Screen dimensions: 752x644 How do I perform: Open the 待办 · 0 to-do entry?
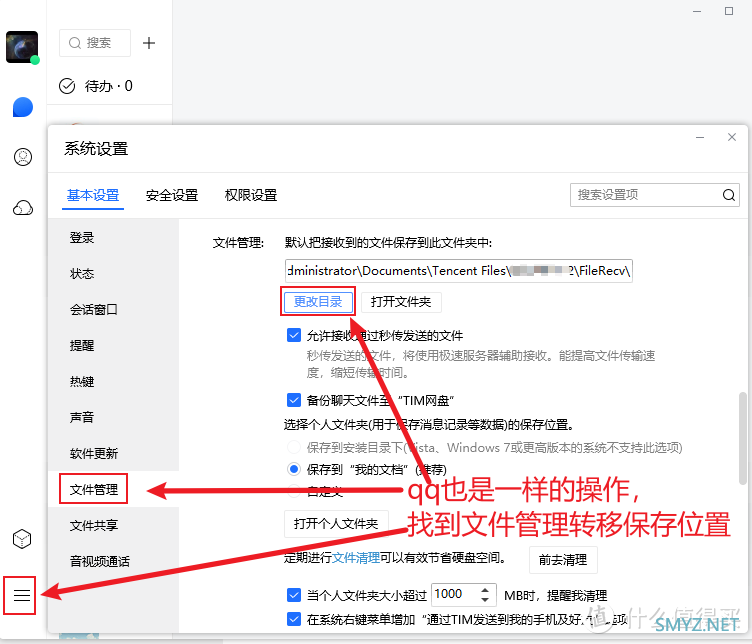tap(109, 86)
